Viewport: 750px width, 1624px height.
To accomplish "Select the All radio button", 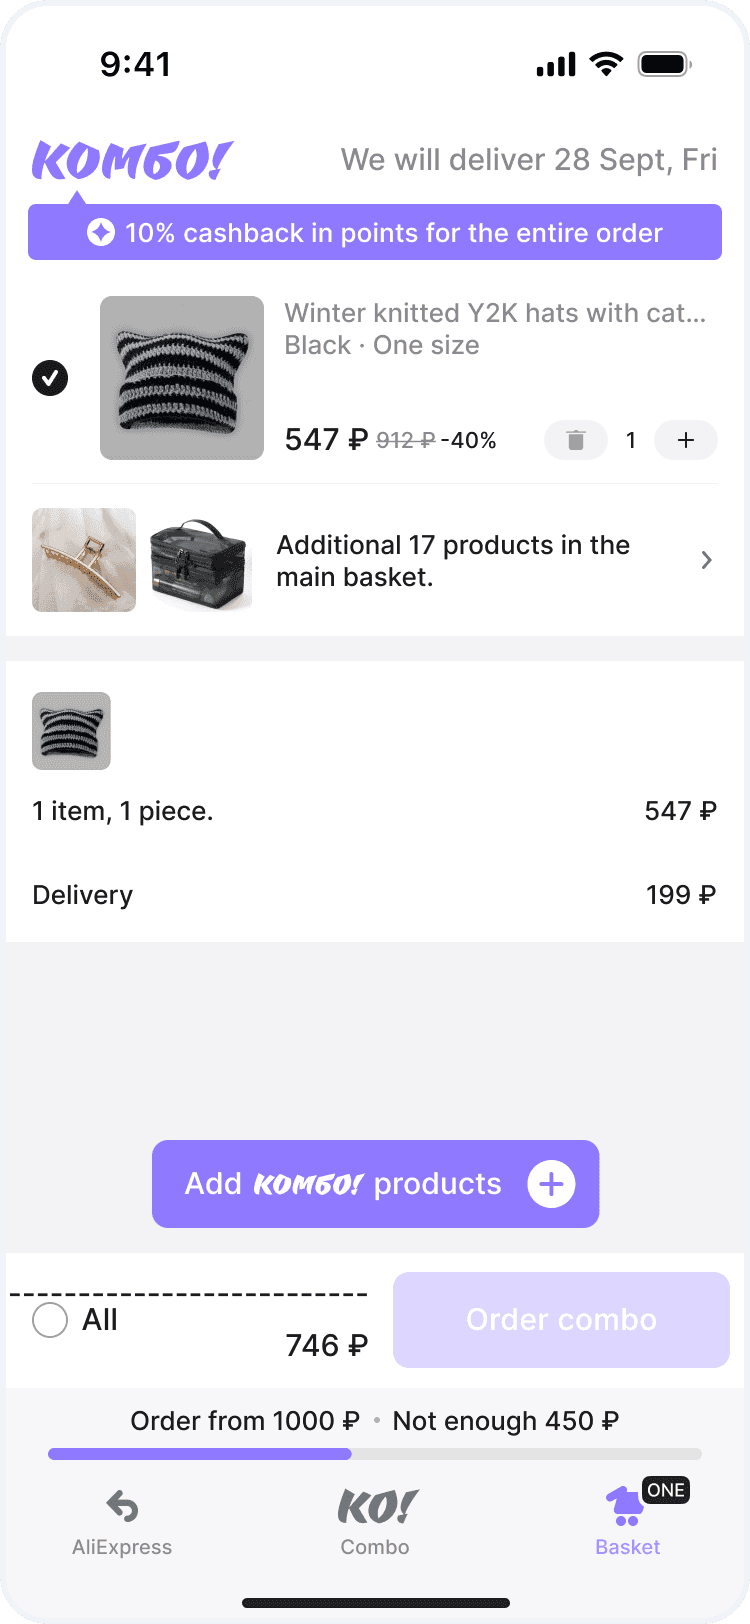I will [50, 1320].
